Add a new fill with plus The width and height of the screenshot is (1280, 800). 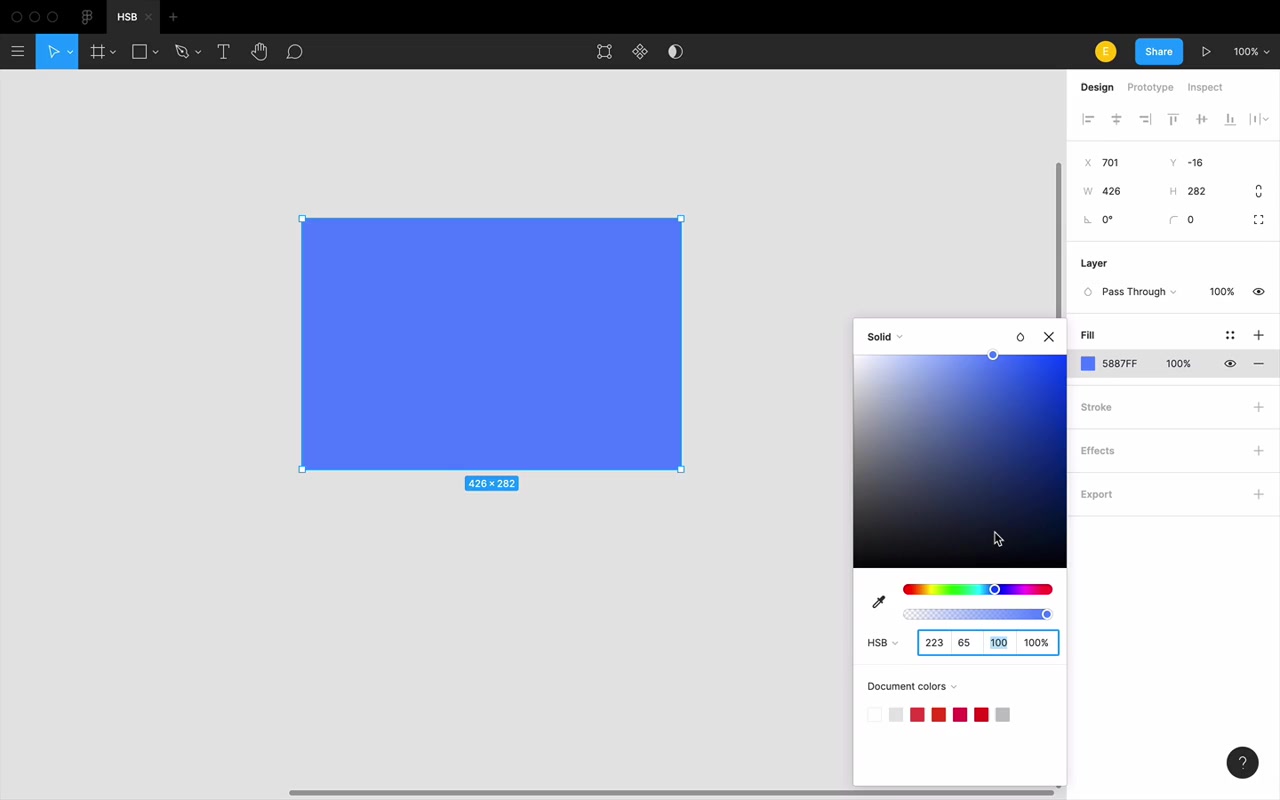click(1258, 335)
